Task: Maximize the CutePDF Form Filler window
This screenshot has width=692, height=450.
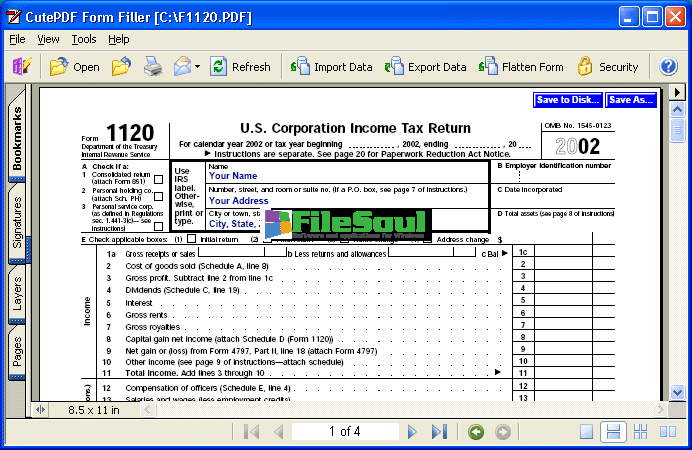Action: (x=652, y=17)
